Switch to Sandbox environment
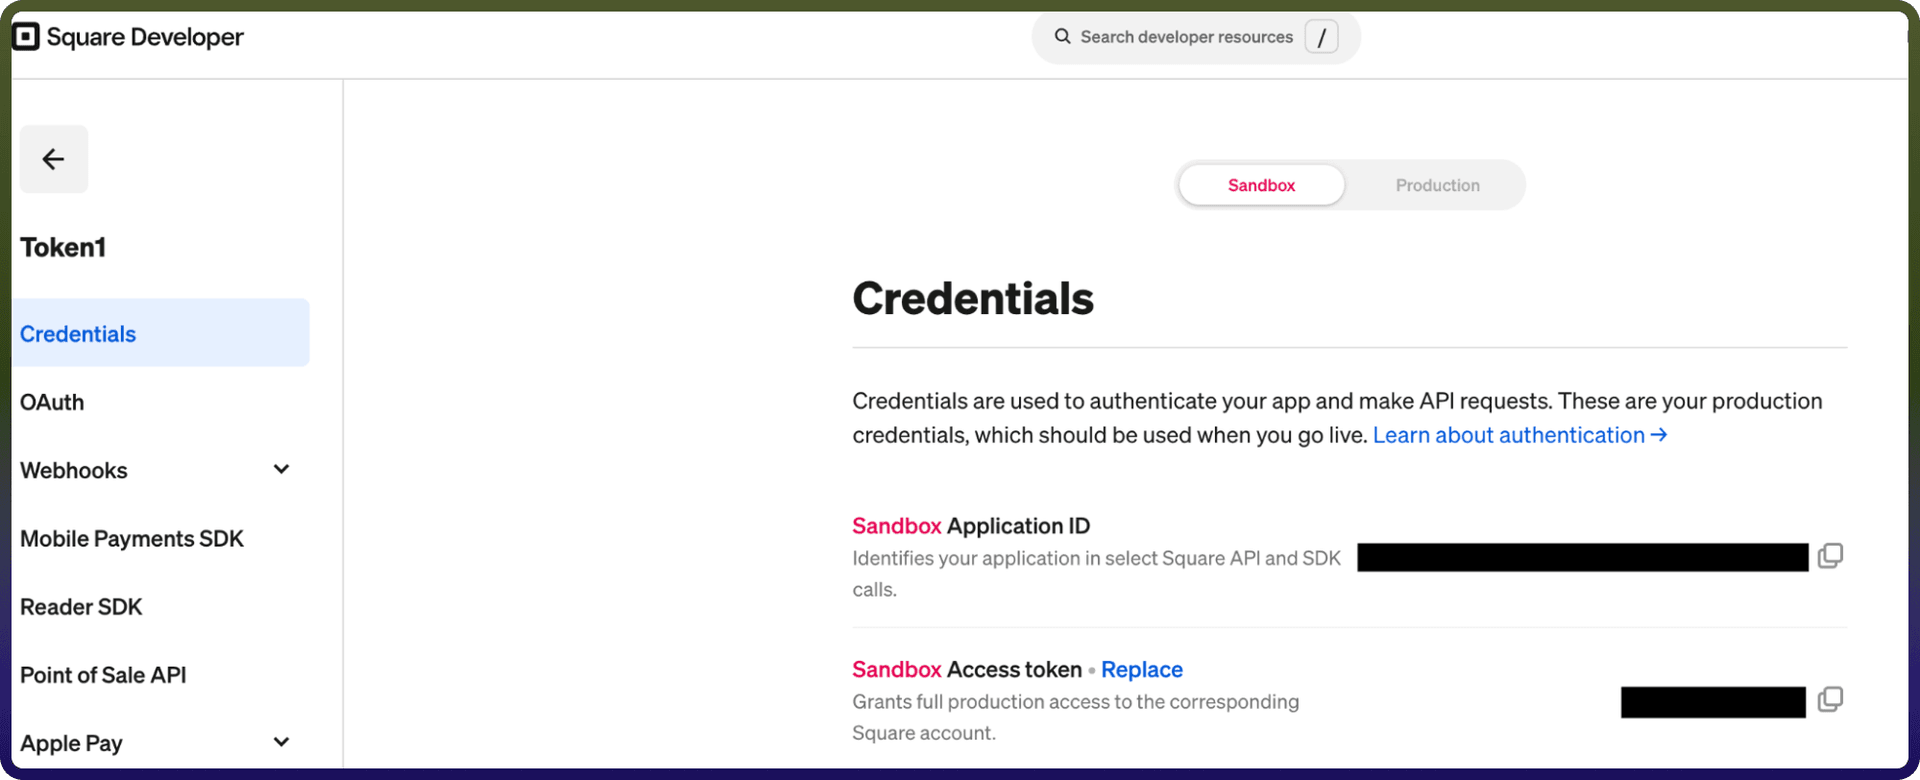Screen dimensions: 1920x780 [x=1261, y=185]
